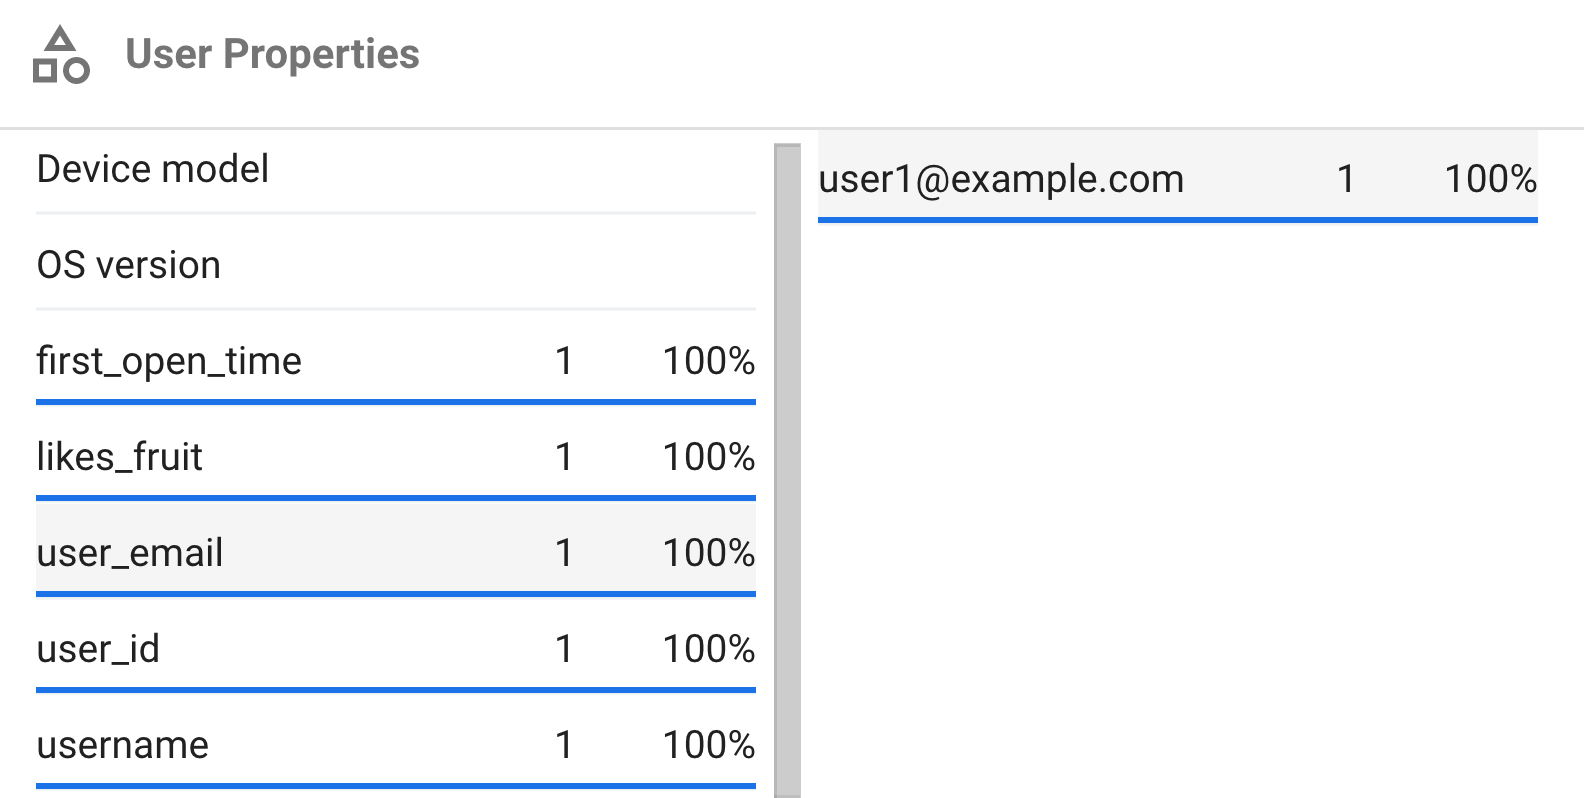
Task: Click the blue bar under user1@example.com
Action: coord(1178,220)
